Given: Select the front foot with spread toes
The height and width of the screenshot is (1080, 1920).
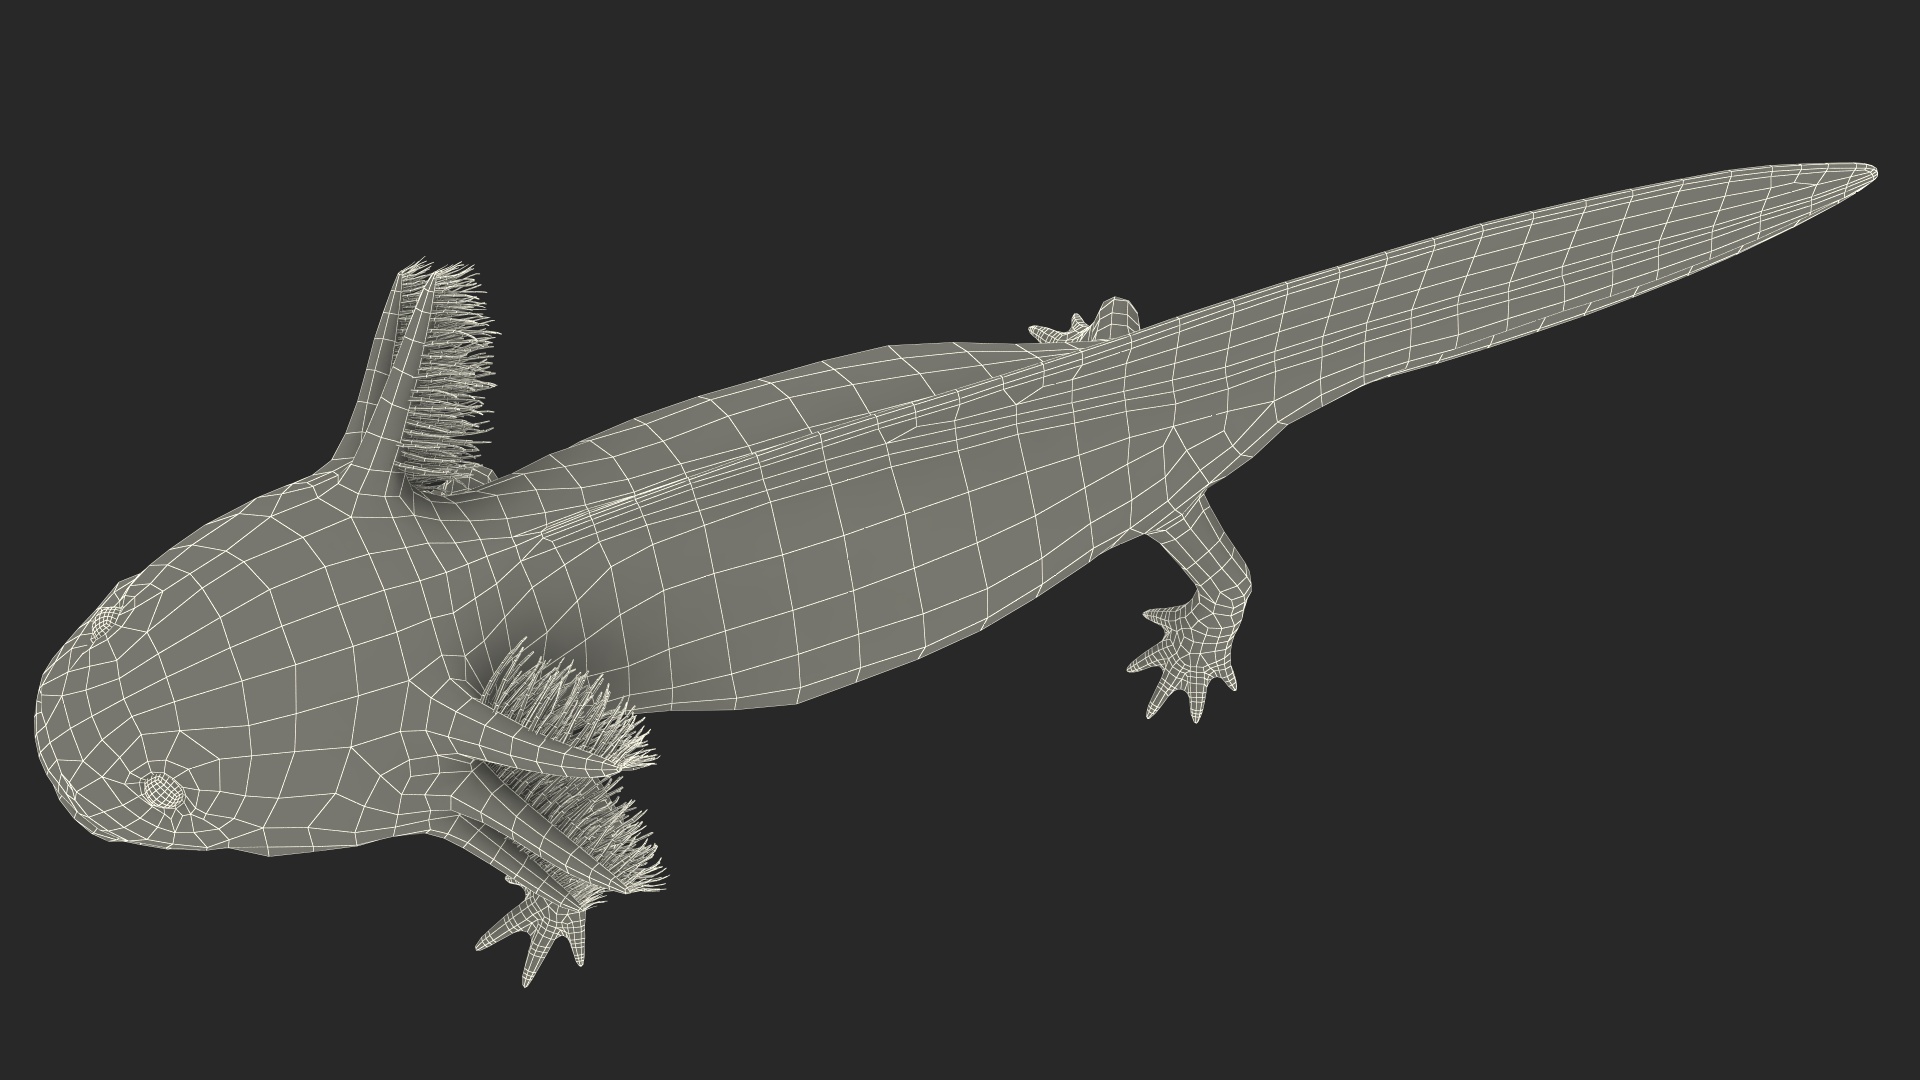Looking at the screenshot, I should (x=540, y=925).
